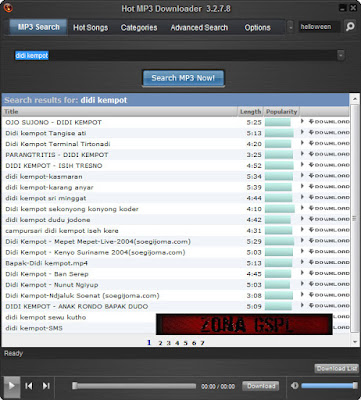This screenshot has height=400, width=361.
Task: Go to results page 3
Action: 169,343
